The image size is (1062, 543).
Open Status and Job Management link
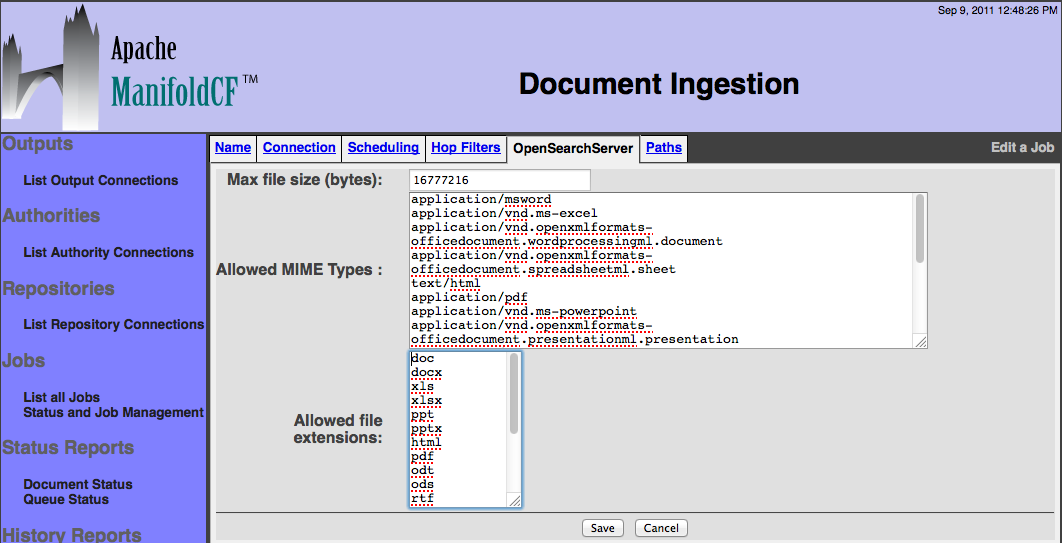pyautogui.click(x=113, y=412)
